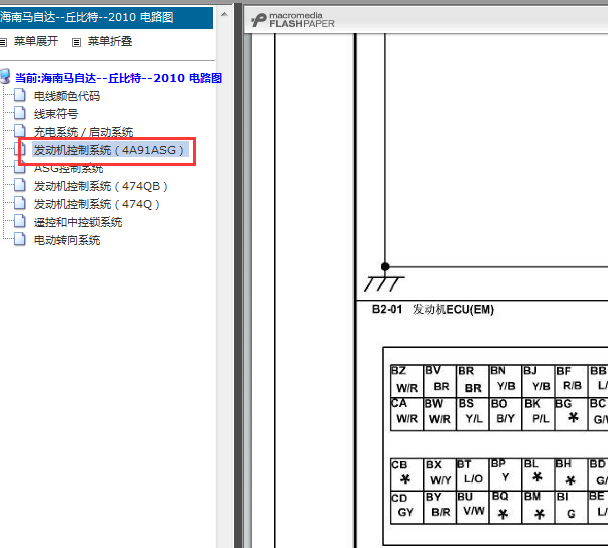This screenshot has height=548, width=608.
Task: Open the 遥控和中控锁系统 page
Action: 78,222
